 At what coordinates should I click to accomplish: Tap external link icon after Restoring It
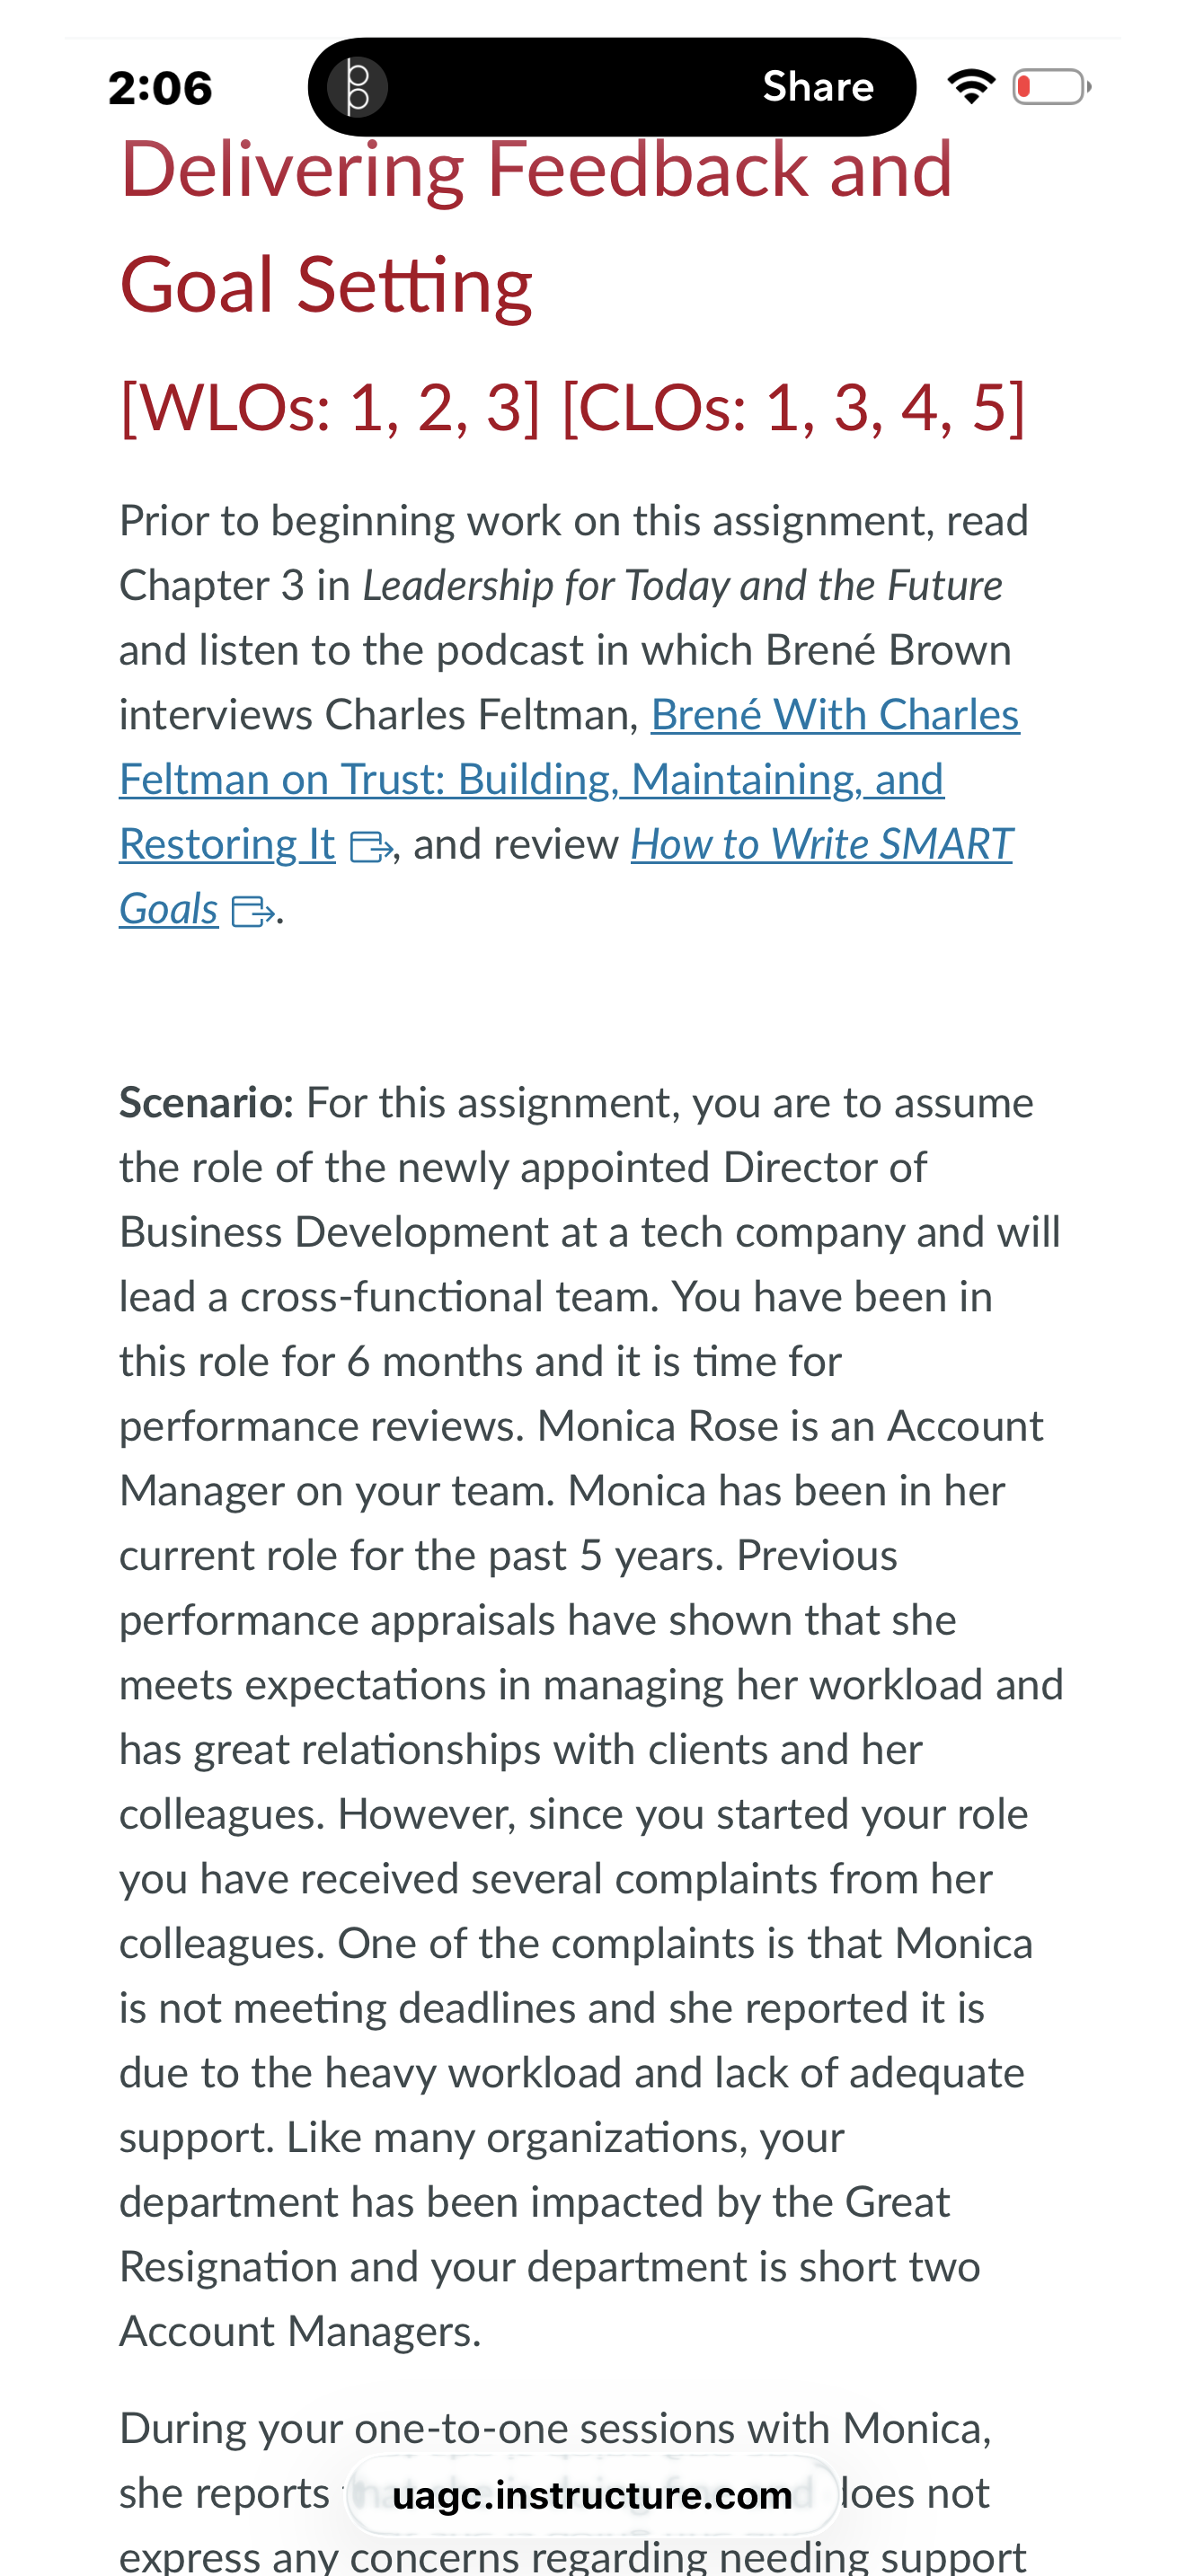point(370,848)
